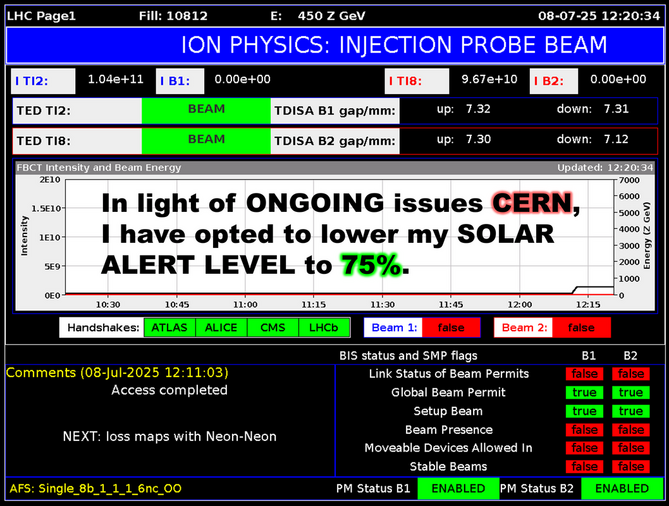Click the TED TI8 green BEAM status
The image size is (669, 506).
pos(206,141)
